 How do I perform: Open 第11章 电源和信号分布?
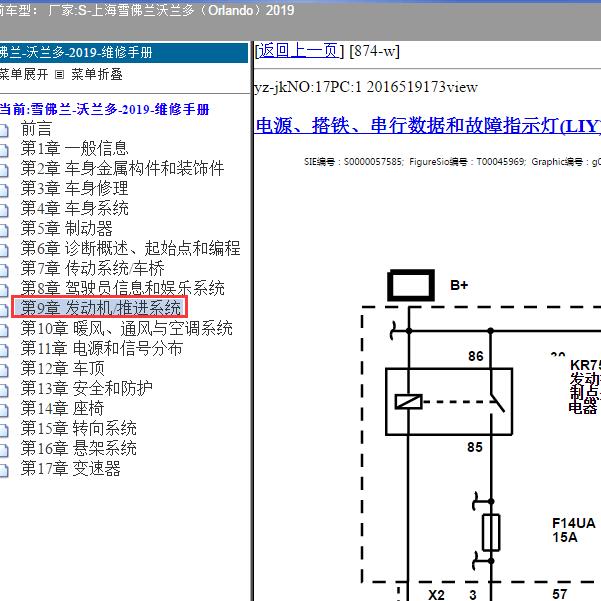(102, 348)
